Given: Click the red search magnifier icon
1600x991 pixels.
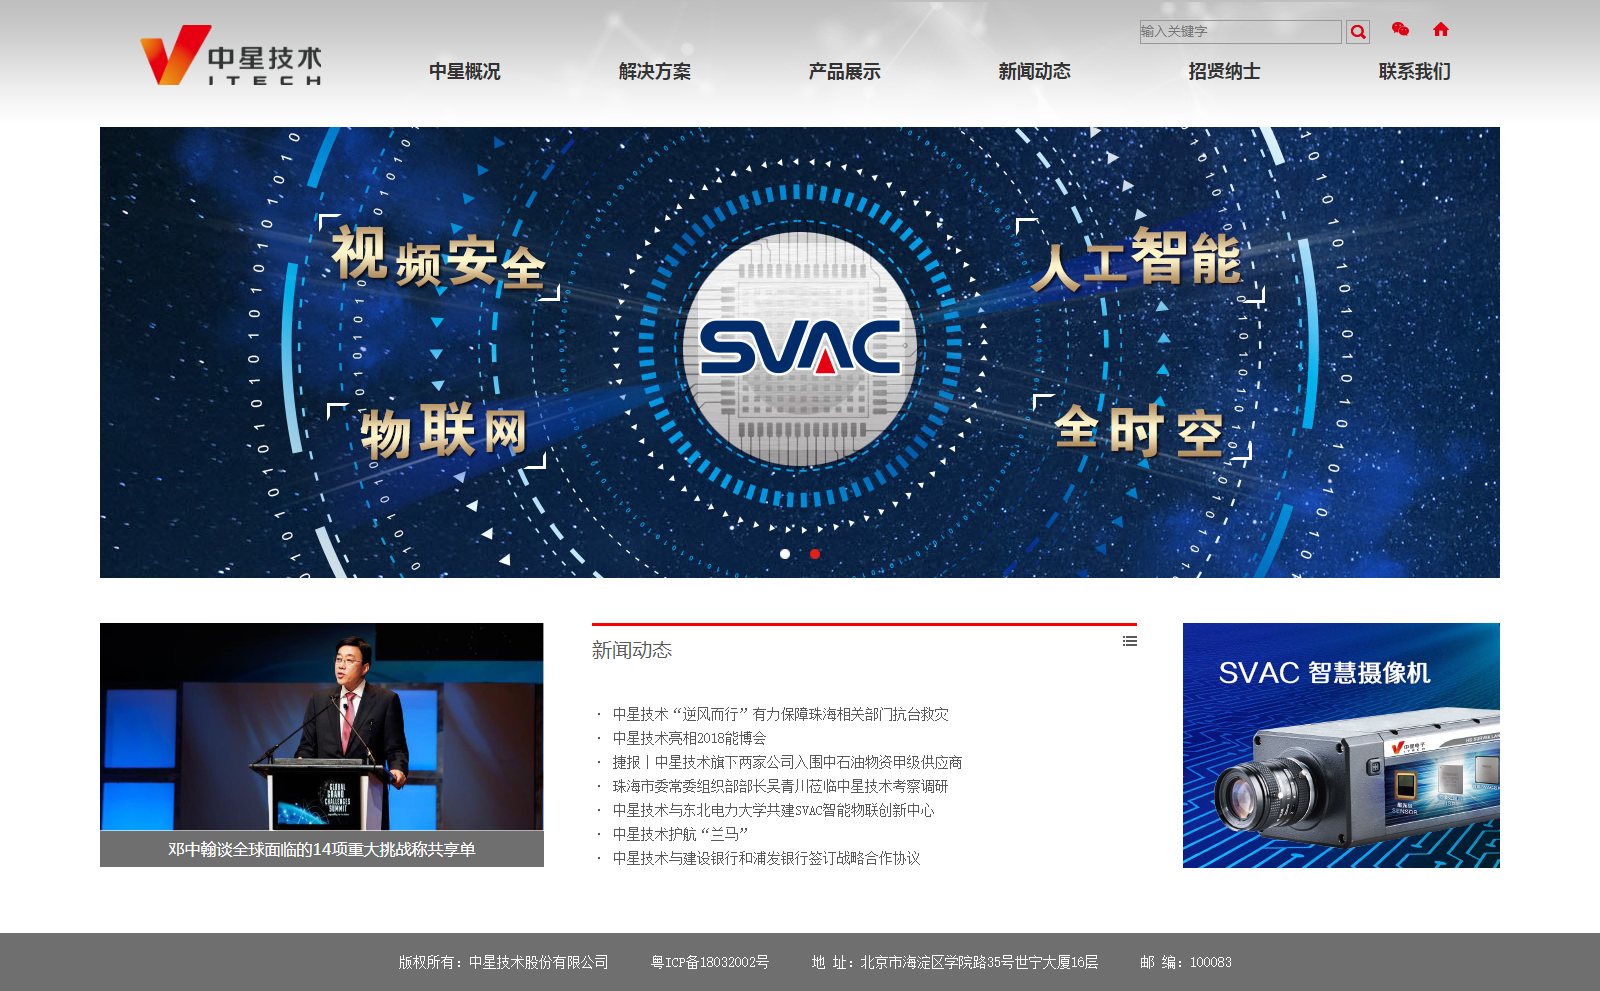Looking at the screenshot, I should click(1357, 32).
